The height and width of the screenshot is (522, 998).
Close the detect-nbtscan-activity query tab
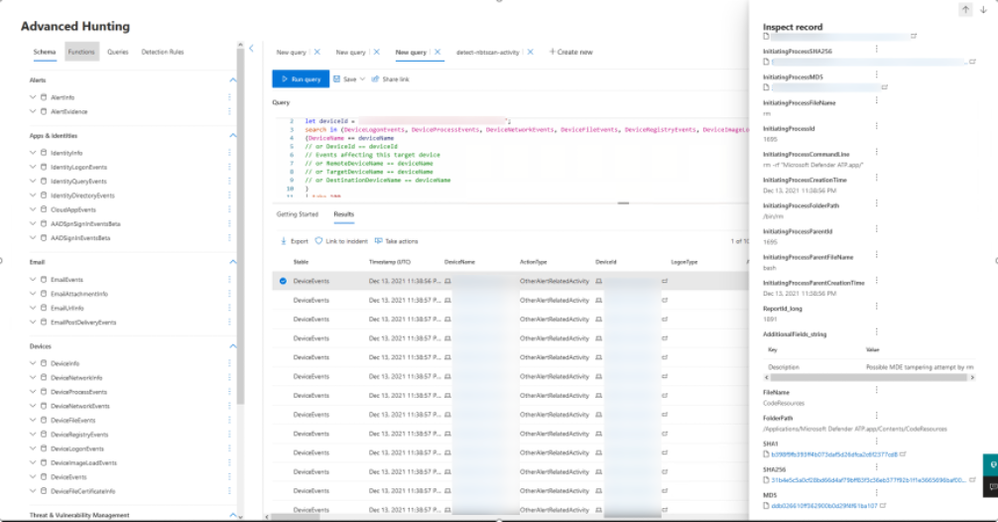click(530, 52)
